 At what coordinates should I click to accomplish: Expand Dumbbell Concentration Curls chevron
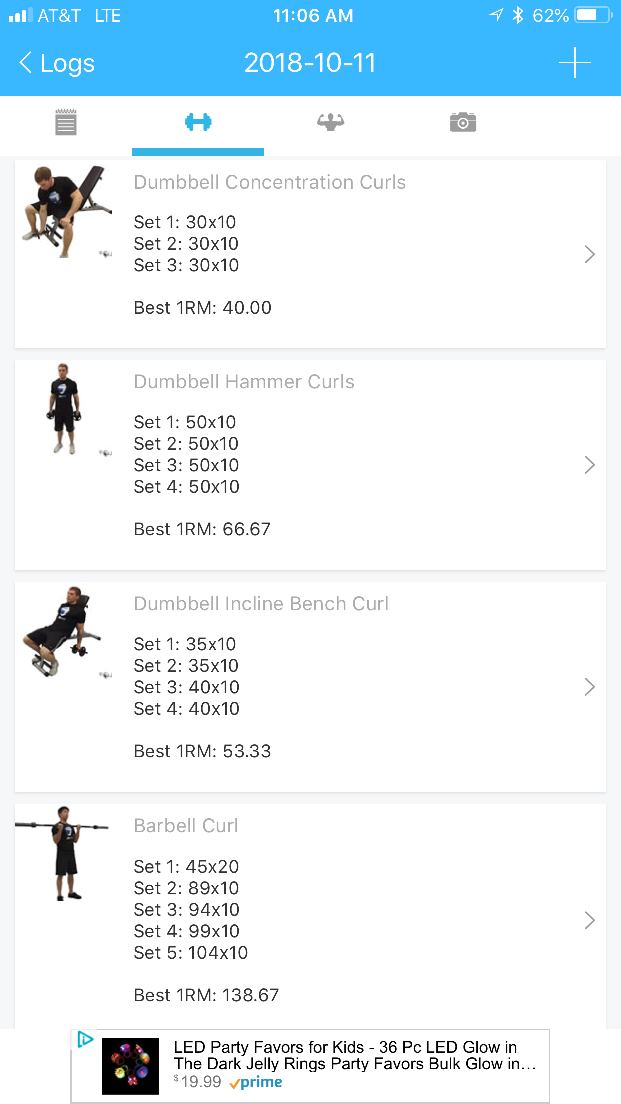589,255
